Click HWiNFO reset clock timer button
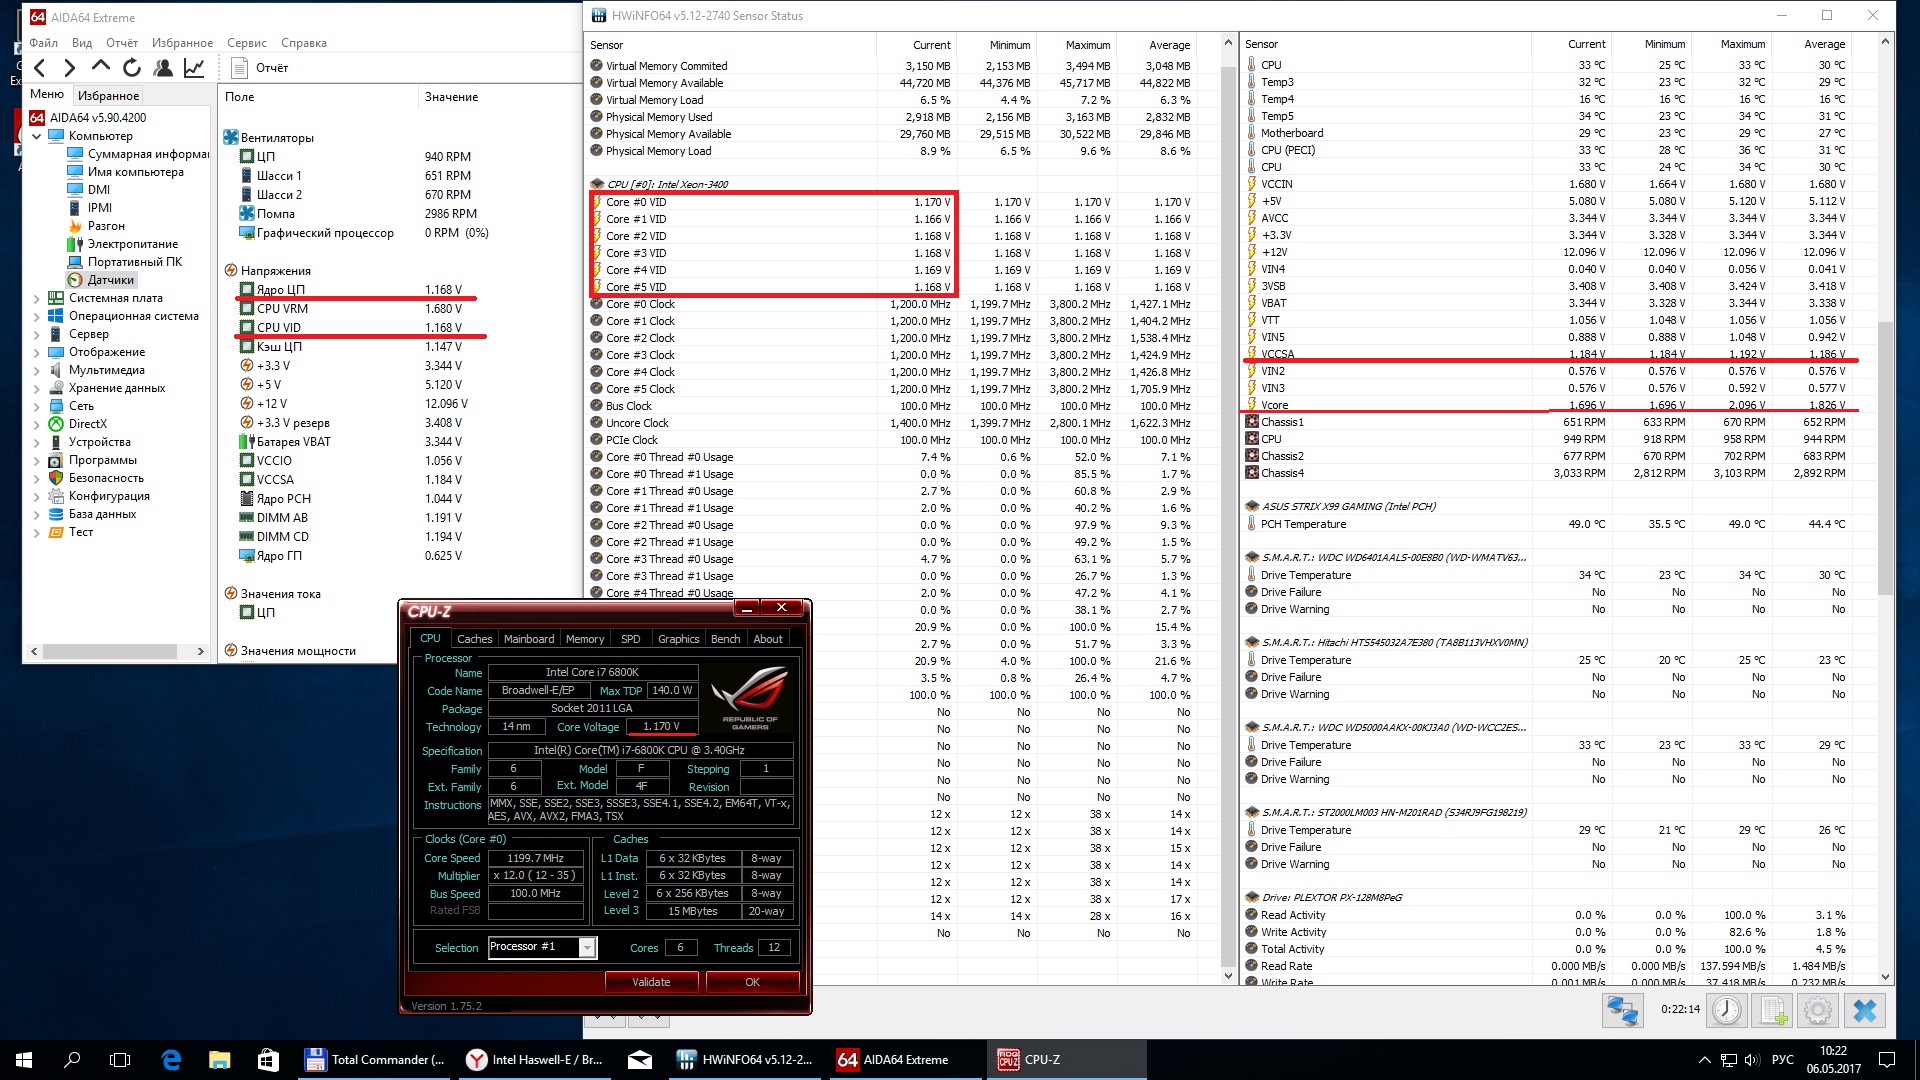This screenshot has width=1920, height=1080. [1726, 1010]
